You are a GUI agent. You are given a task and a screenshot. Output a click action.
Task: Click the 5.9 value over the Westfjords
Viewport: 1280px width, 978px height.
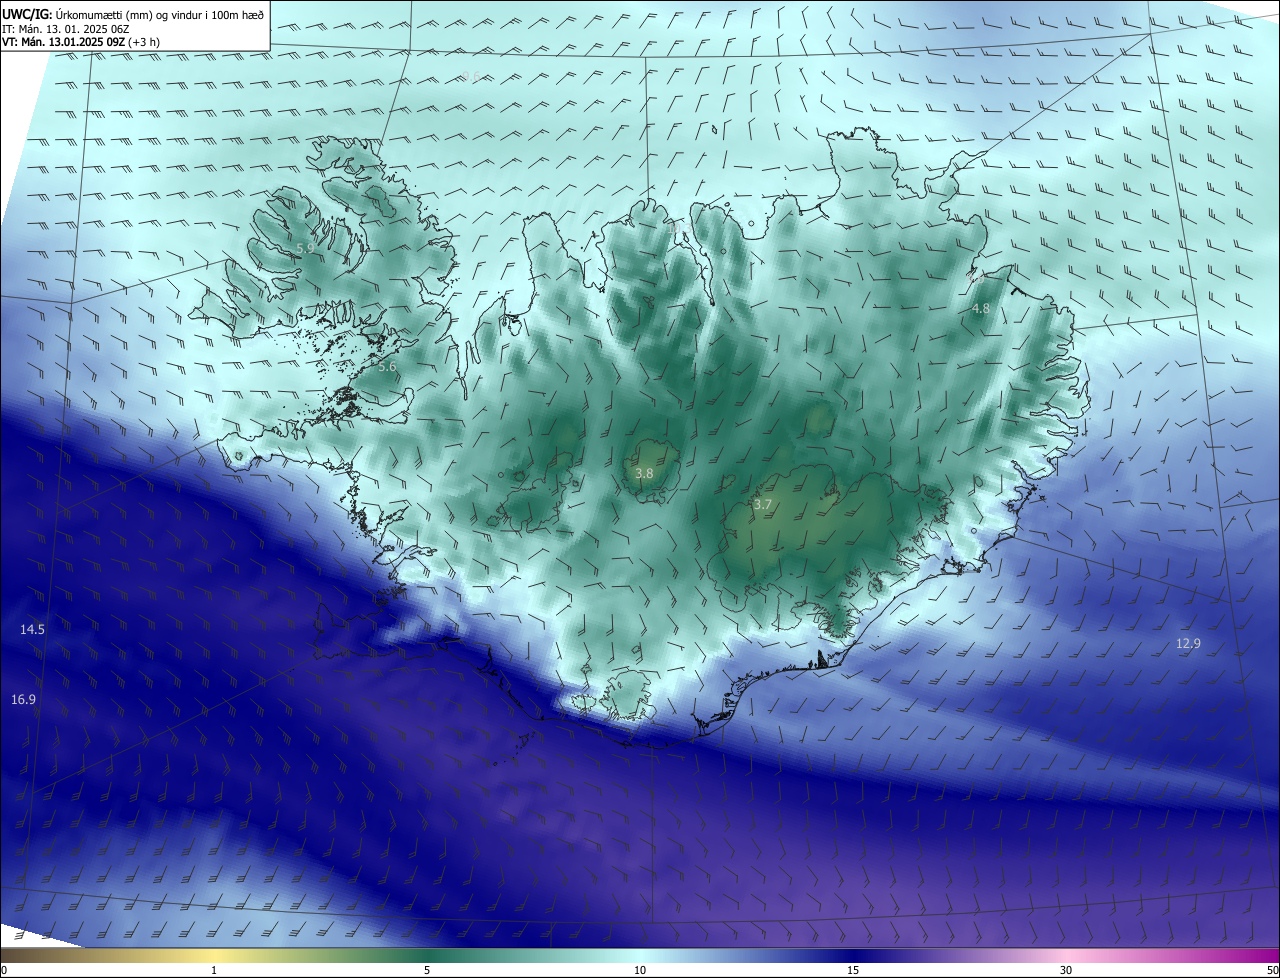[306, 247]
